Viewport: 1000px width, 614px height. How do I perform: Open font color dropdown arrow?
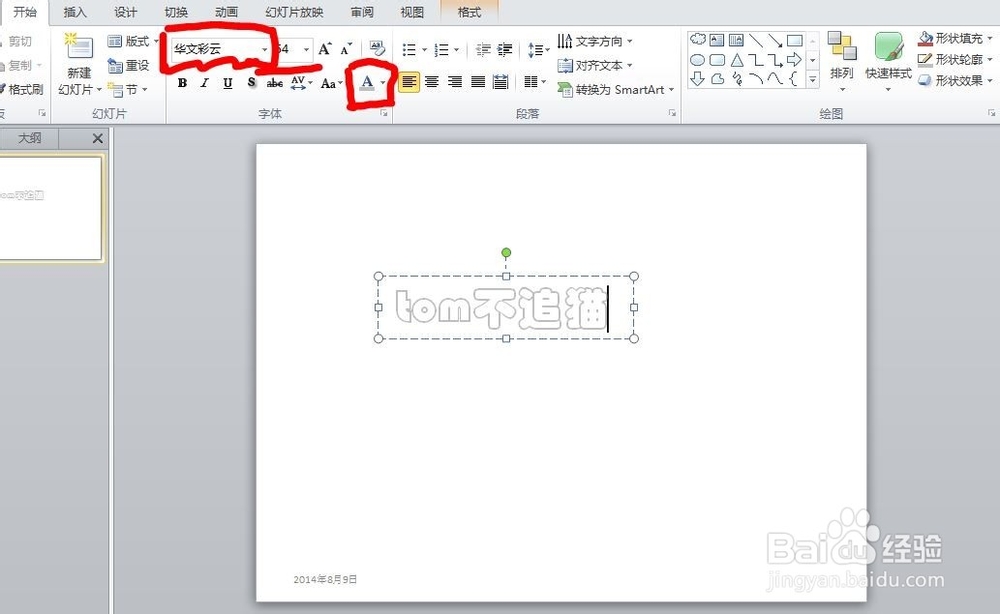383,83
